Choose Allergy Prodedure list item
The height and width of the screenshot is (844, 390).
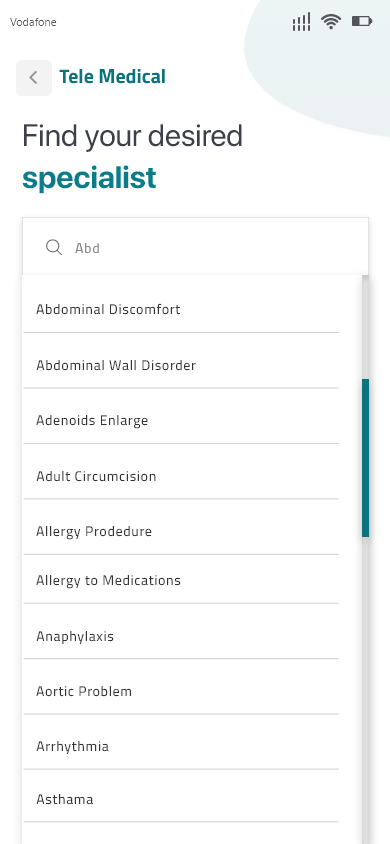click(x=181, y=531)
